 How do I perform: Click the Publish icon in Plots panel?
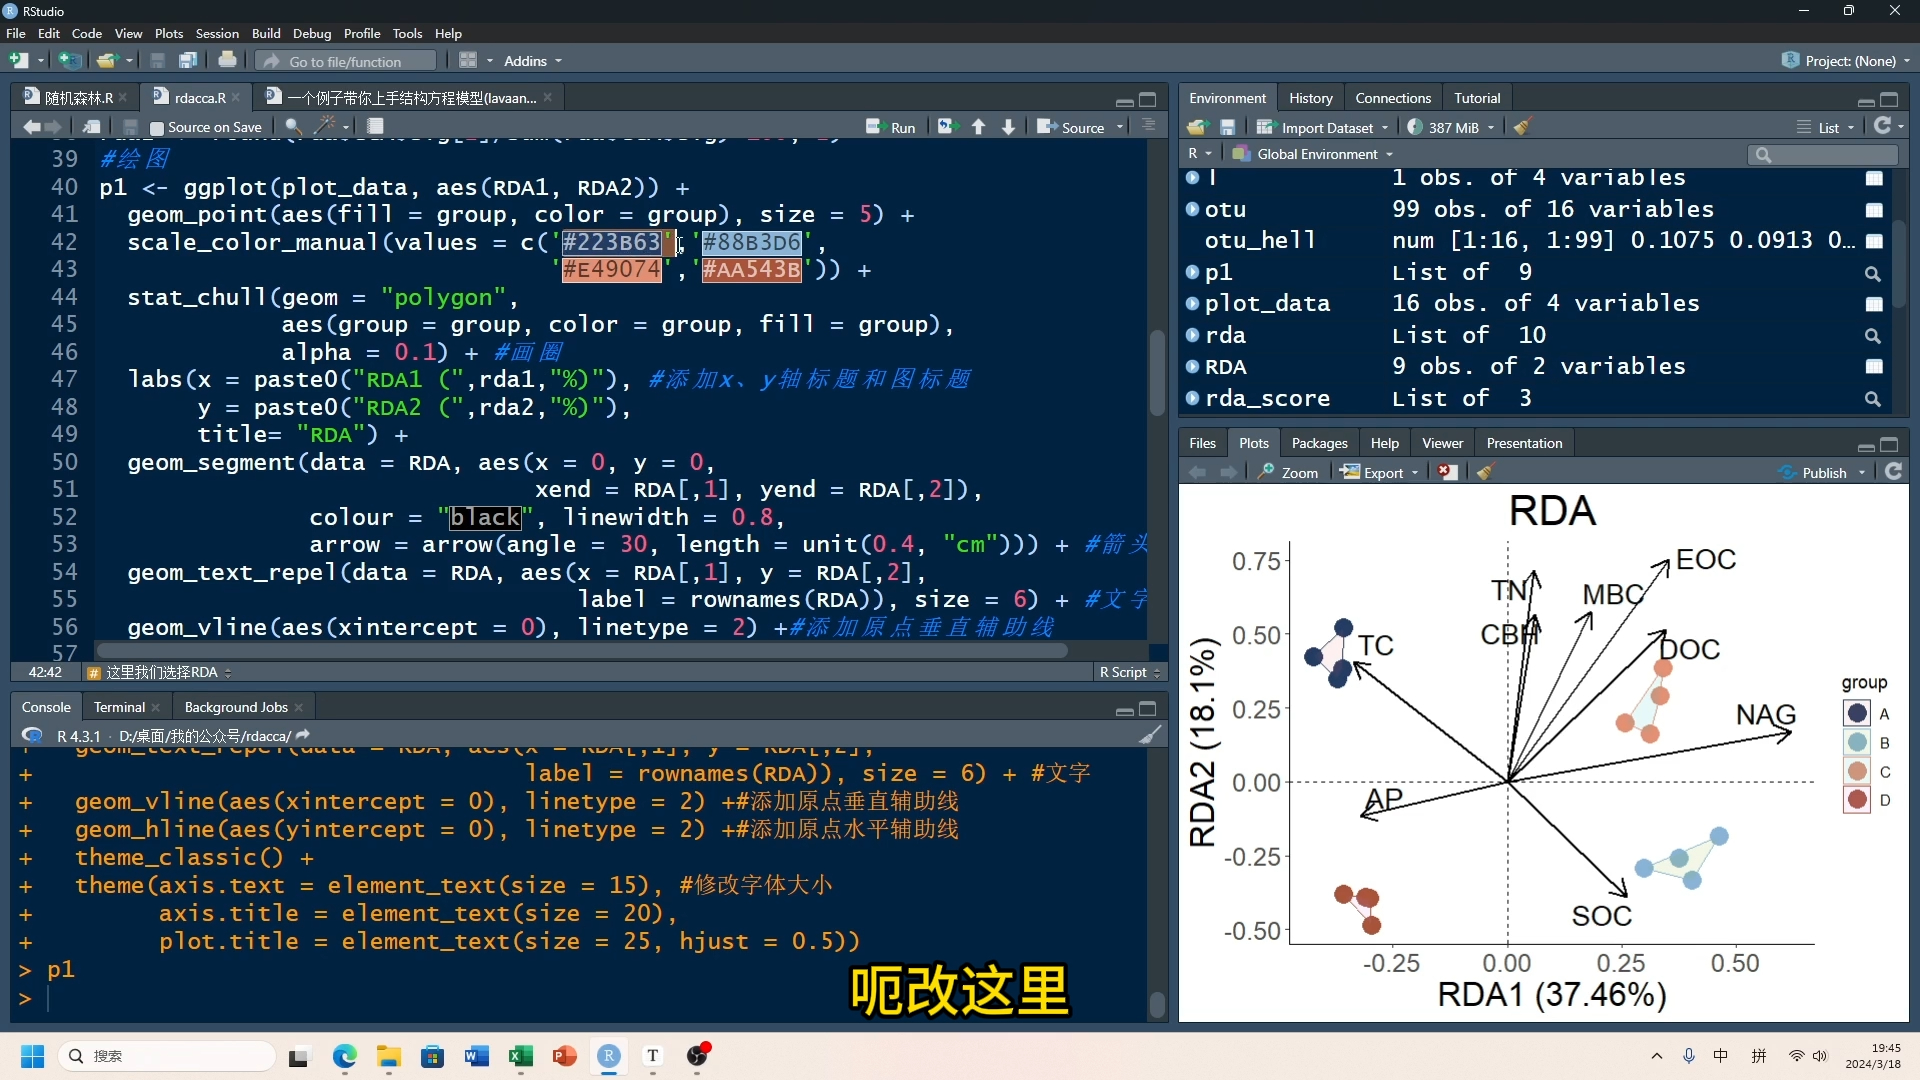coord(1789,471)
